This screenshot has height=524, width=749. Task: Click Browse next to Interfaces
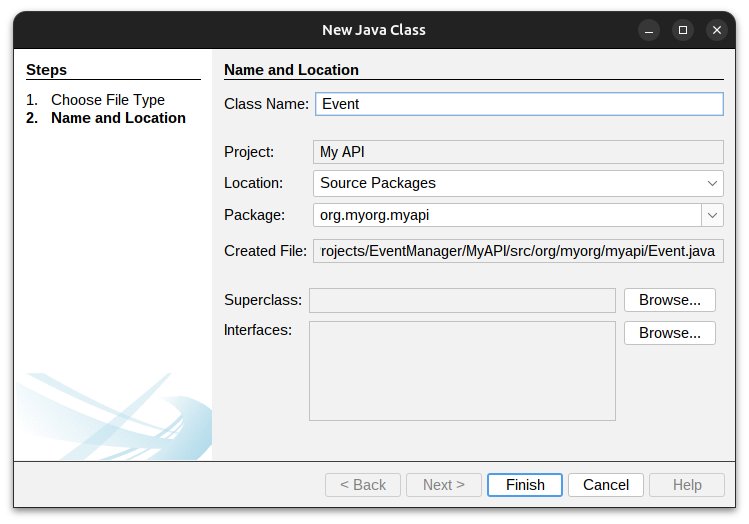tap(669, 333)
